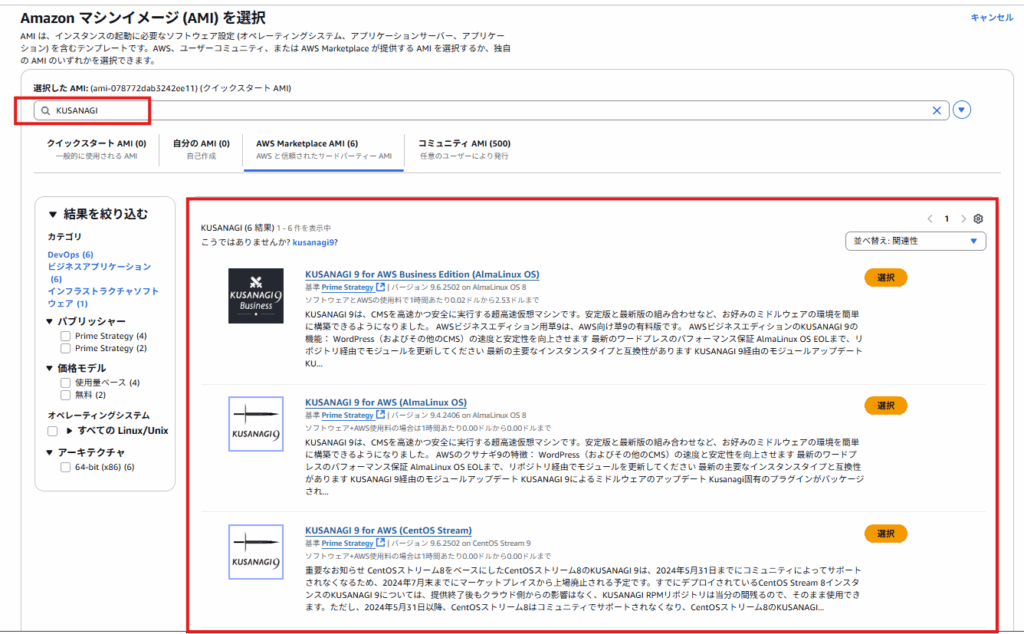This screenshot has width=1024, height=634.
Task: Clear the KUSANAGI search text
Action: tap(936, 110)
